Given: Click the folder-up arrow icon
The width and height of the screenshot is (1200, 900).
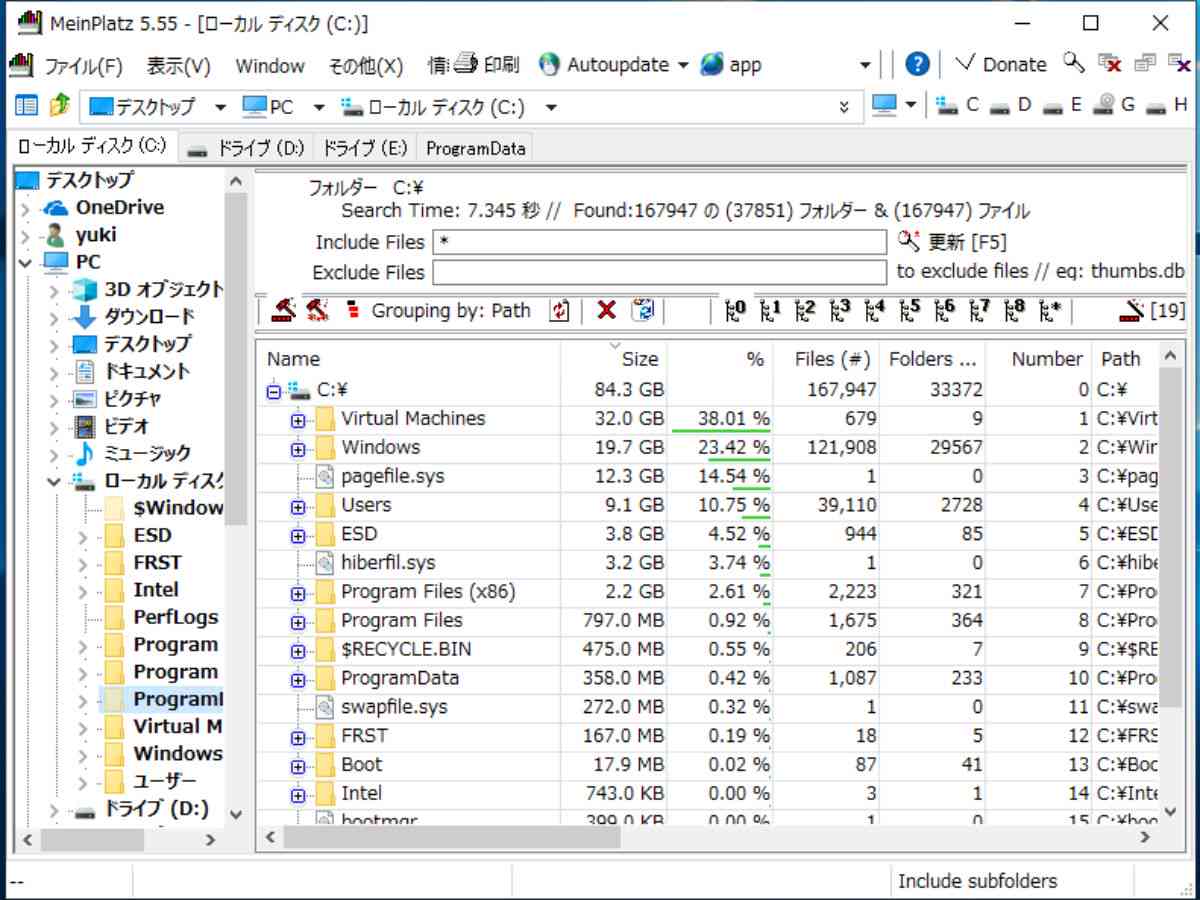Looking at the screenshot, I should pyautogui.click(x=60, y=106).
